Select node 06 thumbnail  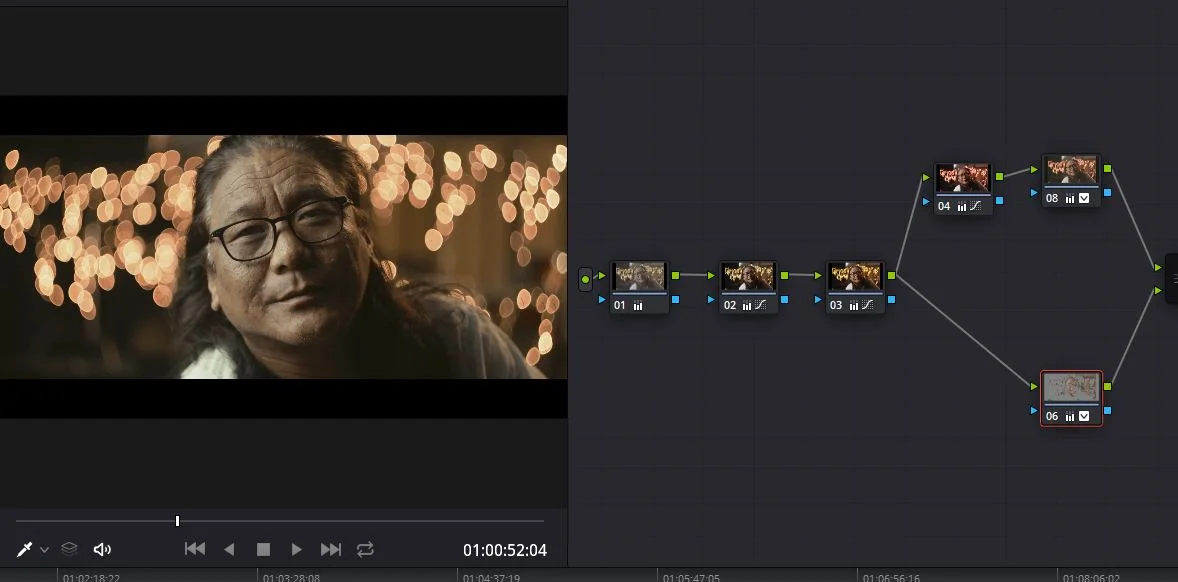coord(1071,387)
